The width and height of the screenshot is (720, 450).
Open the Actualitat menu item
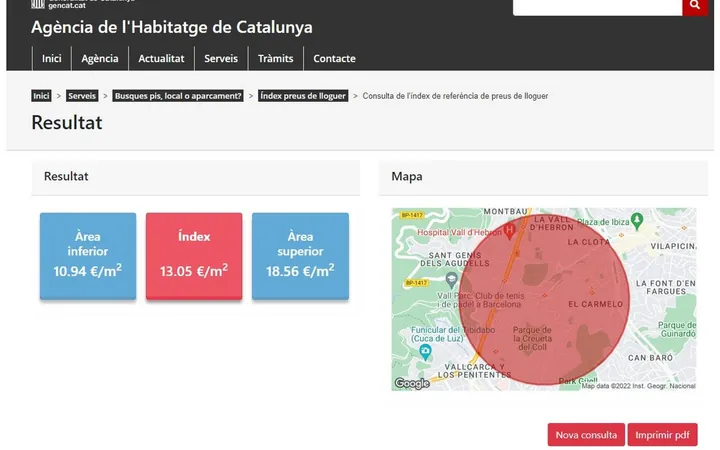pyautogui.click(x=161, y=58)
